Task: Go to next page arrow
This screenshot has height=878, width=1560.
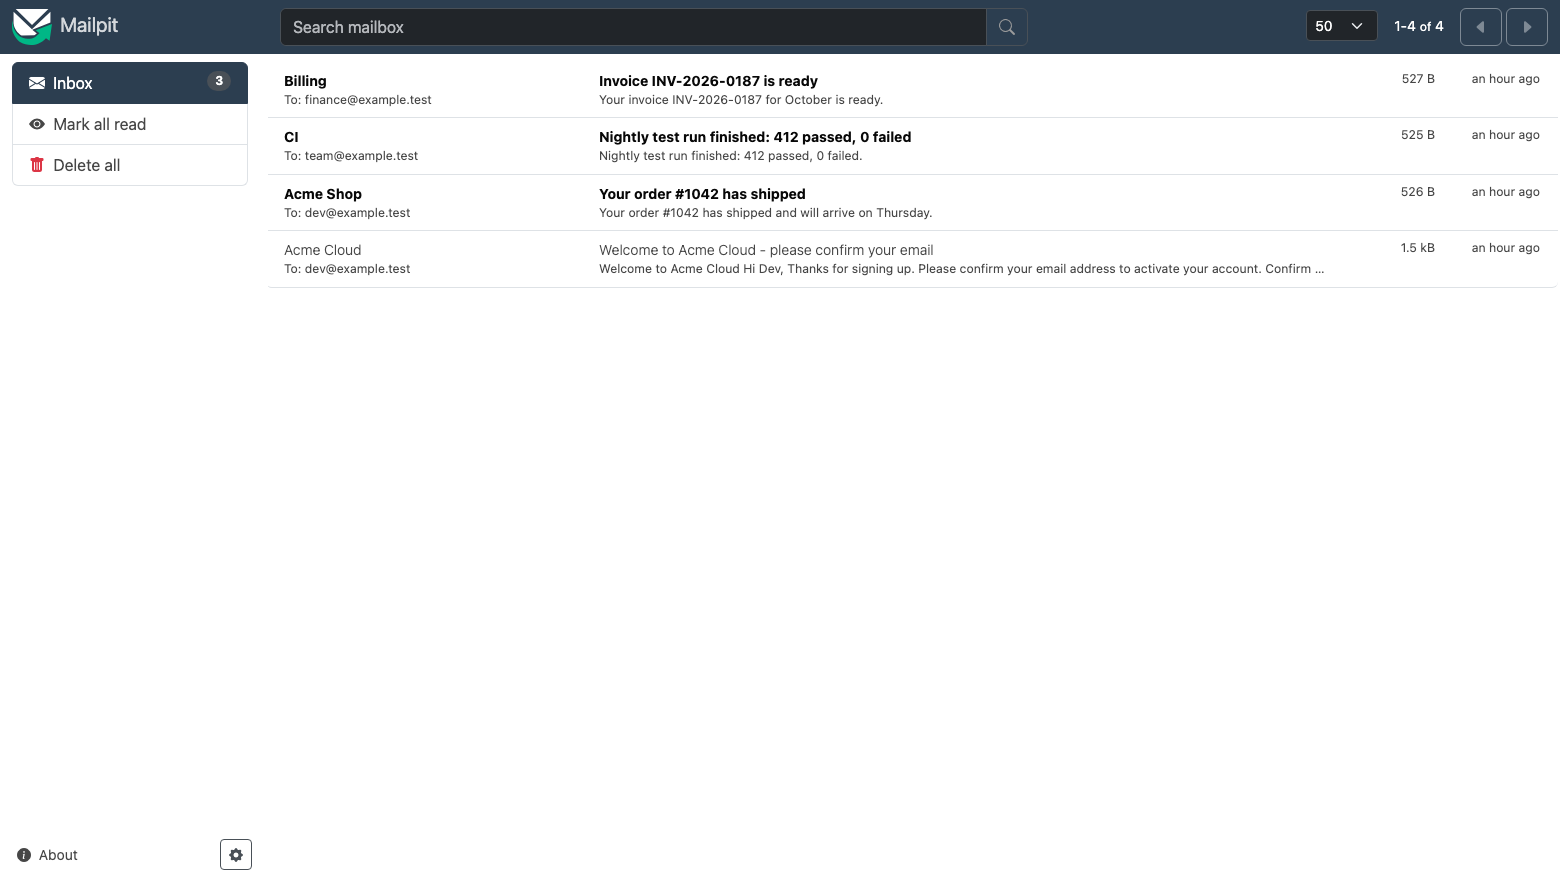Action: tap(1527, 27)
